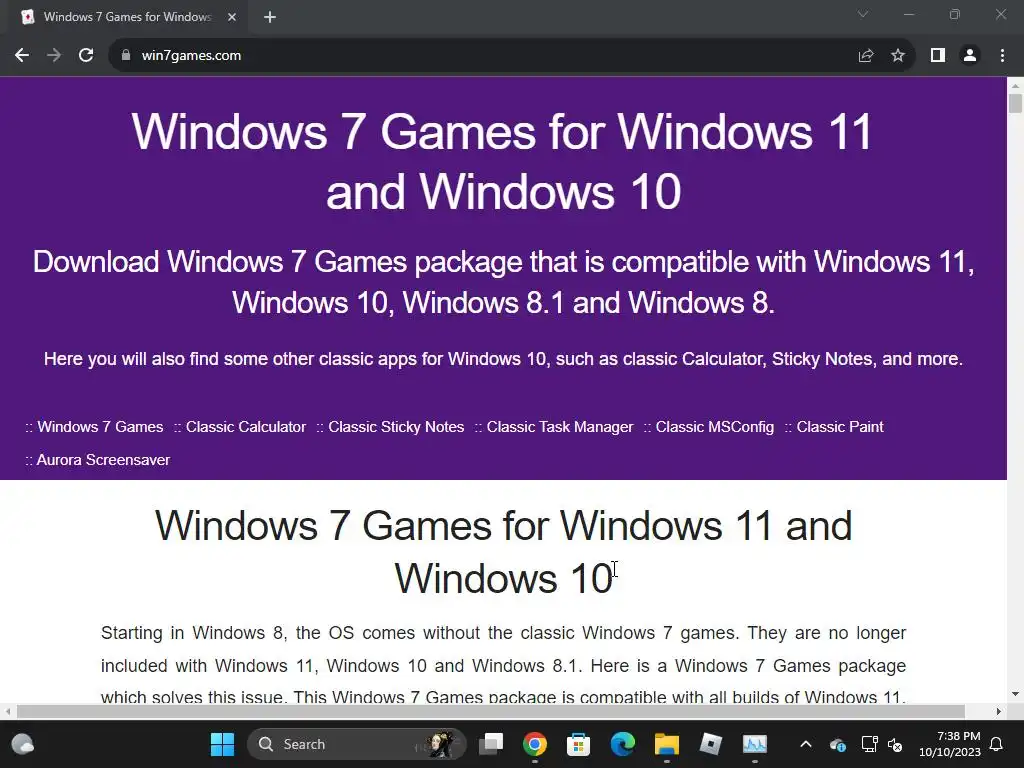Click the Download Windows 7 Games subtitle
Screen dimensions: 1024x768
tap(504, 282)
